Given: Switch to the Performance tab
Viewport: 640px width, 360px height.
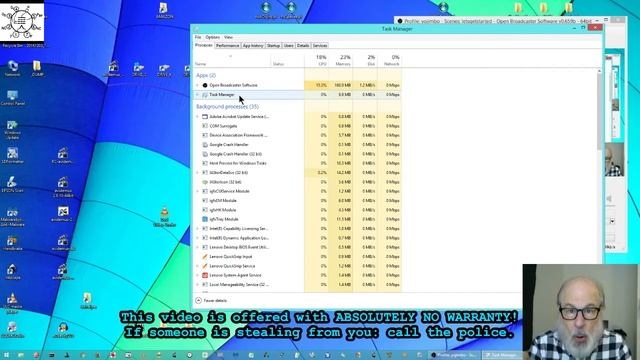Looking at the screenshot, I should point(227,46).
